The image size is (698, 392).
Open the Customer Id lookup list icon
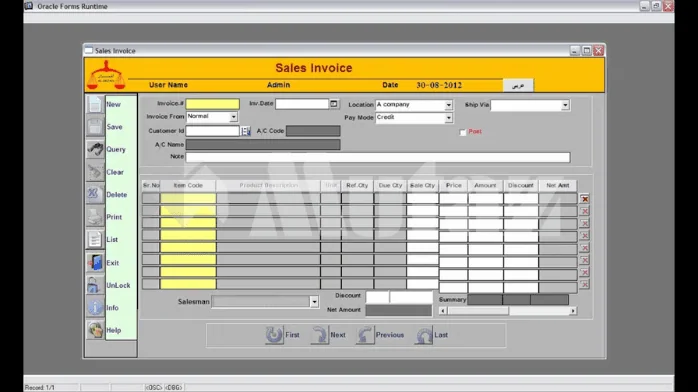coord(246,131)
